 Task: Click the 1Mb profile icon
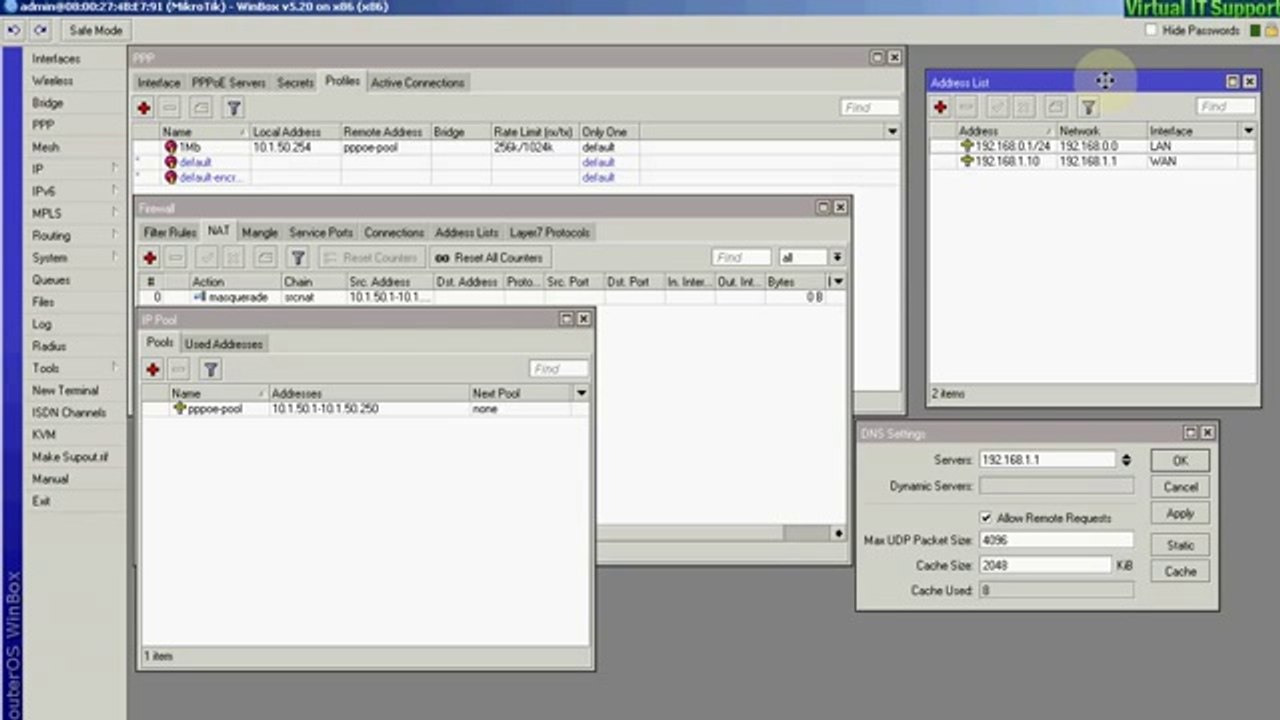(x=171, y=147)
